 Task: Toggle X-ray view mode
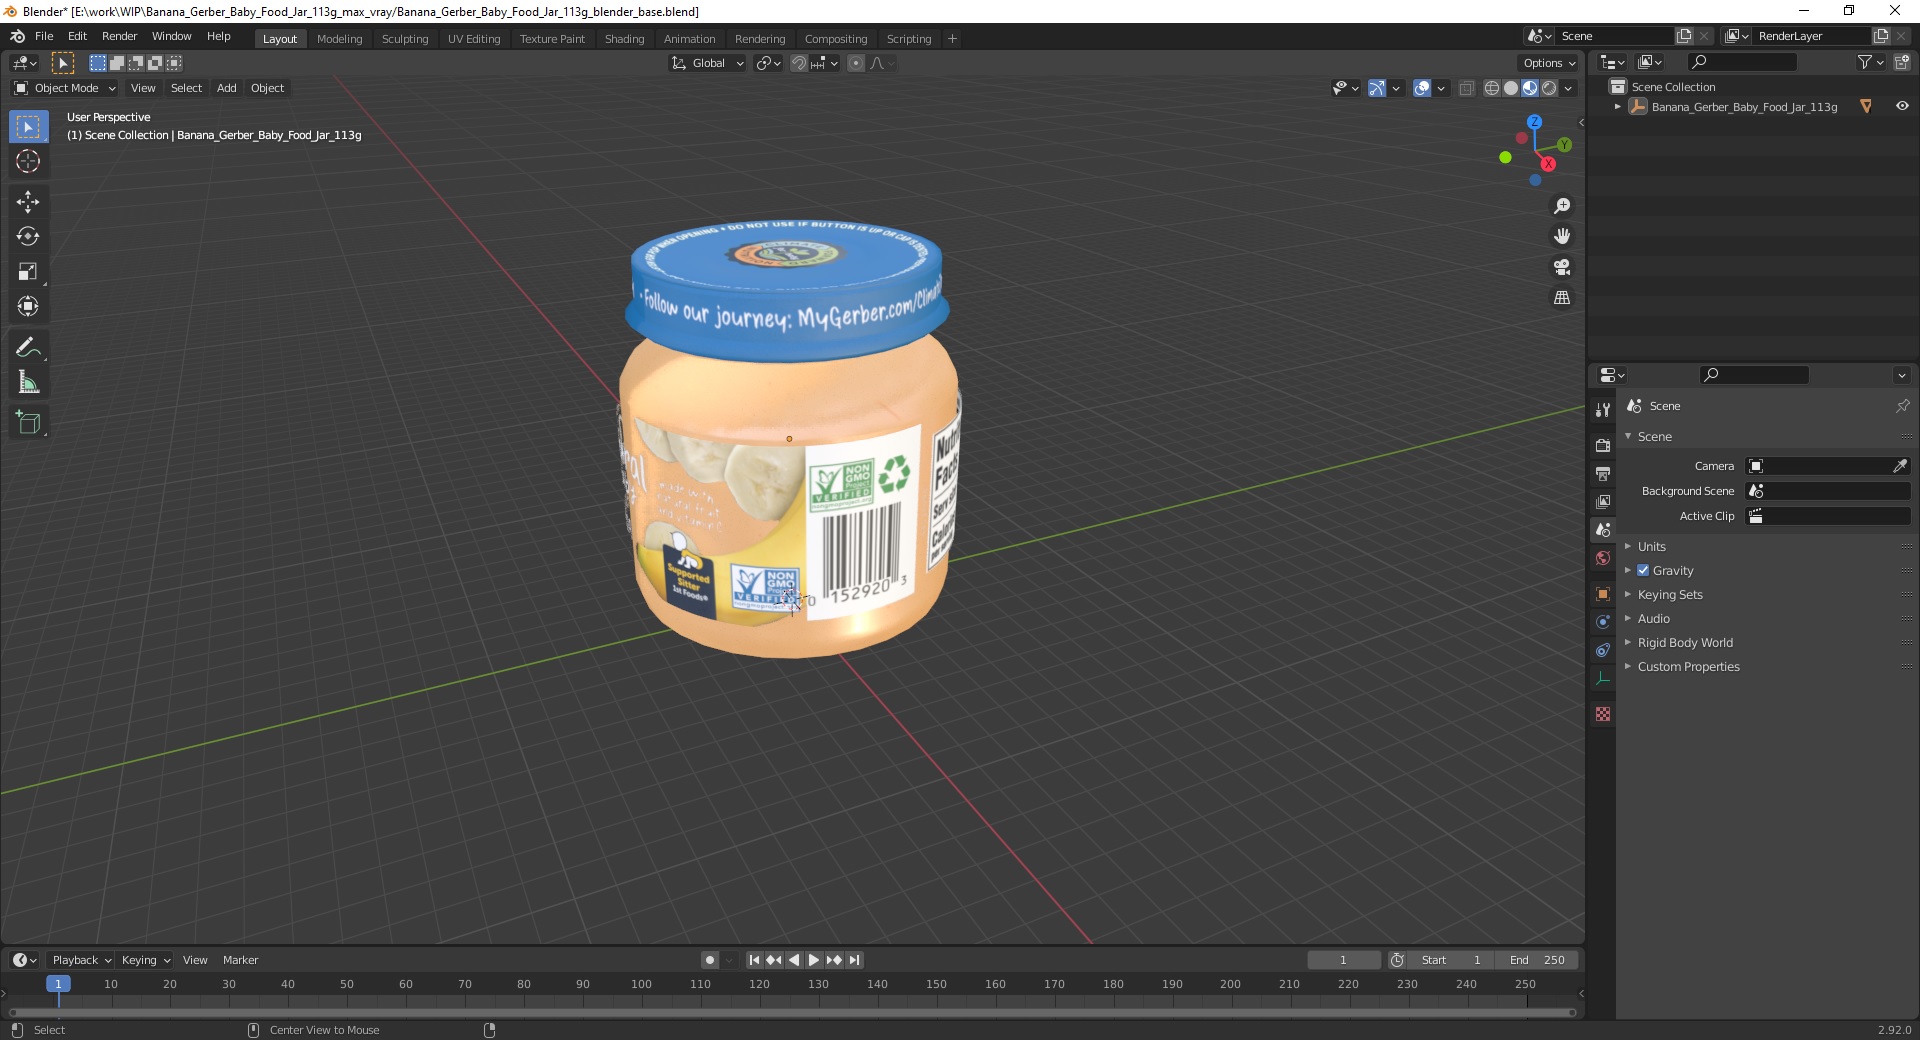click(1466, 88)
